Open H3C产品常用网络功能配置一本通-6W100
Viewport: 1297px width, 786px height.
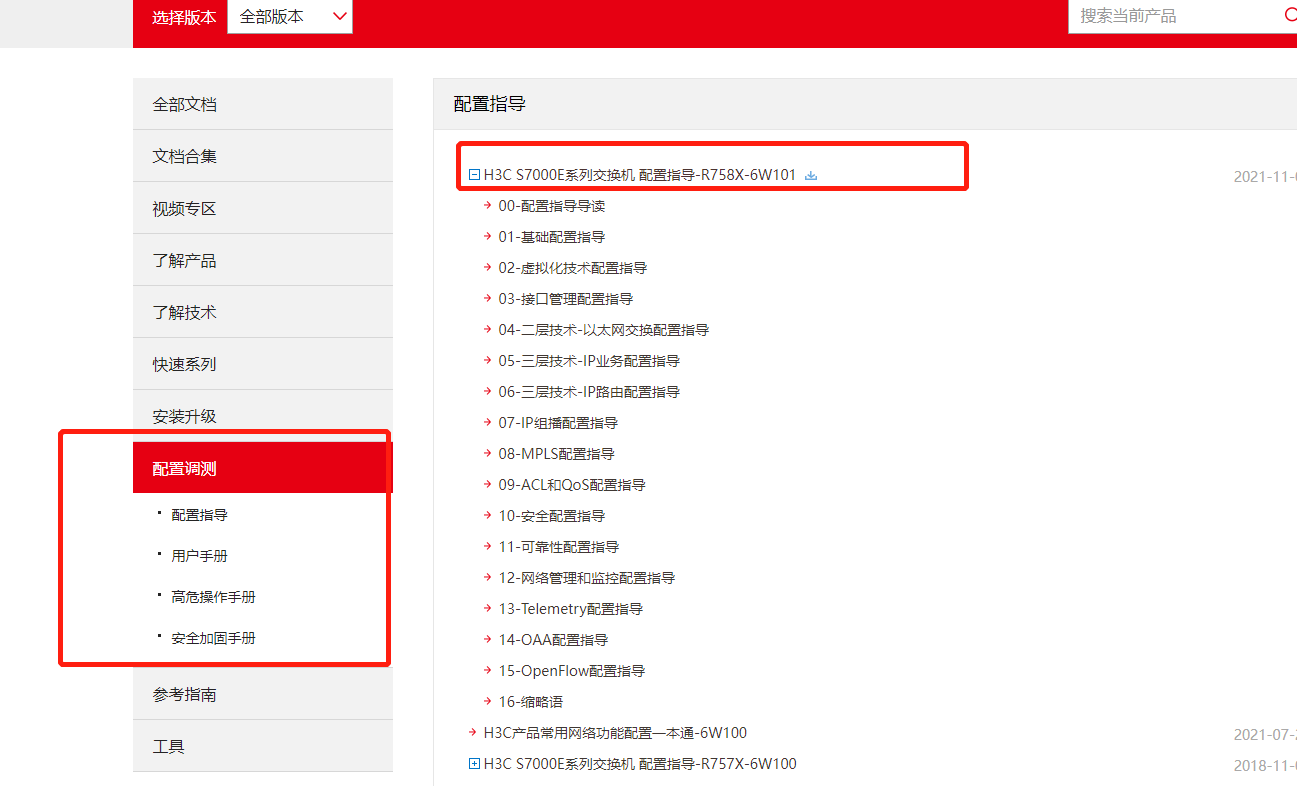click(x=615, y=733)
